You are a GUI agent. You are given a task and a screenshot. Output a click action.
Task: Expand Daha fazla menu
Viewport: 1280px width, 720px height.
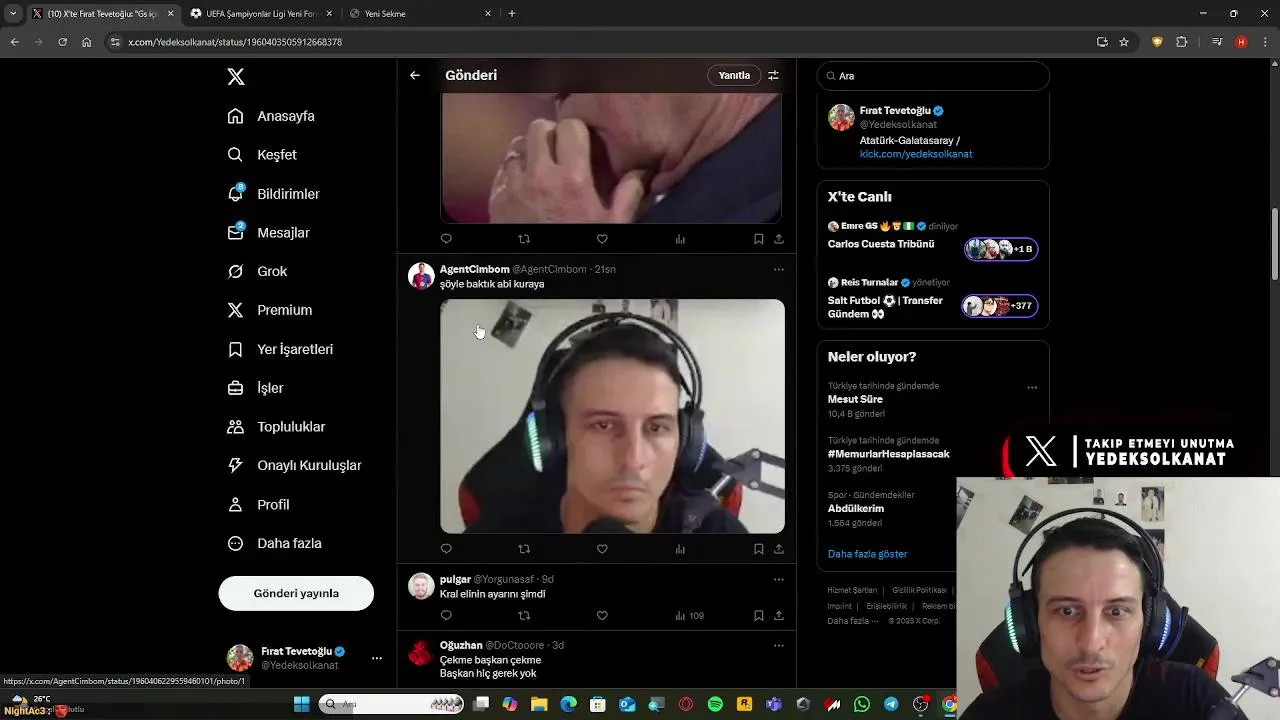point(274,544)
